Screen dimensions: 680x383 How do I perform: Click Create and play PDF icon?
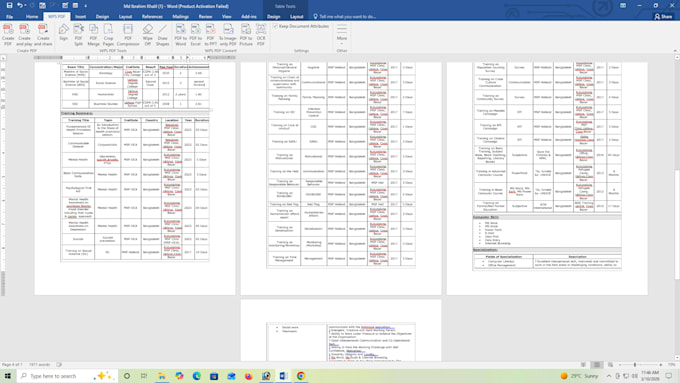tap(24, 35)
